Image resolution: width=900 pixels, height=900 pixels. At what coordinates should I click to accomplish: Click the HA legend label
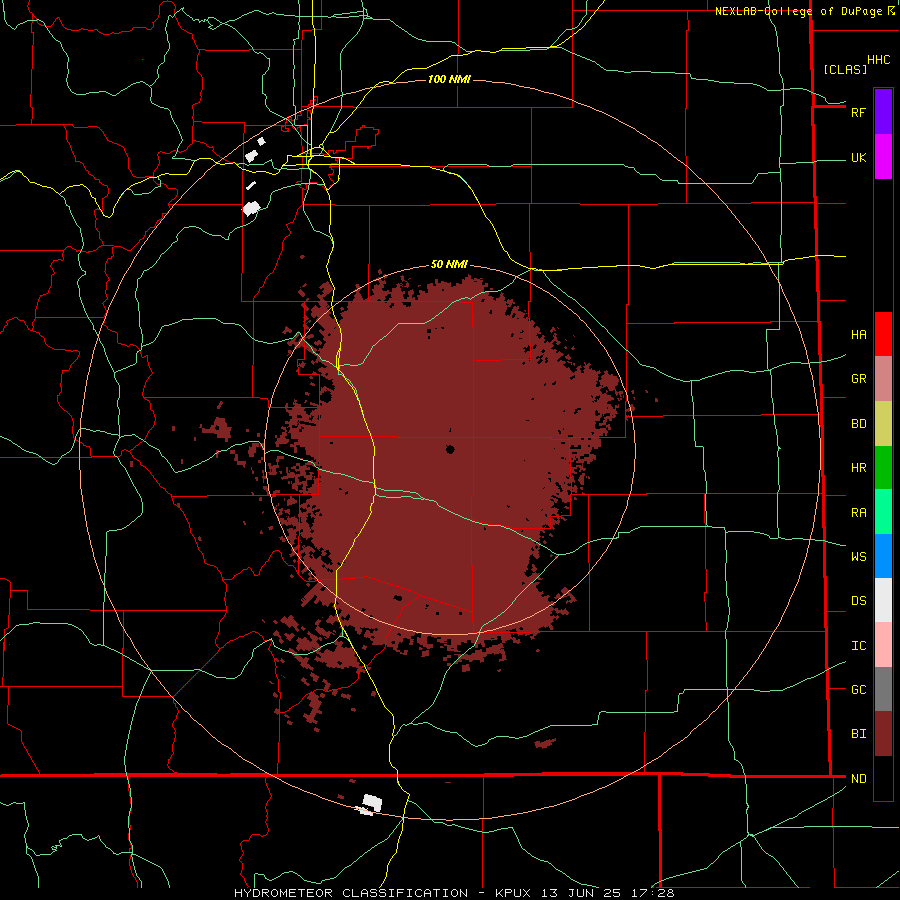(858, 334)
